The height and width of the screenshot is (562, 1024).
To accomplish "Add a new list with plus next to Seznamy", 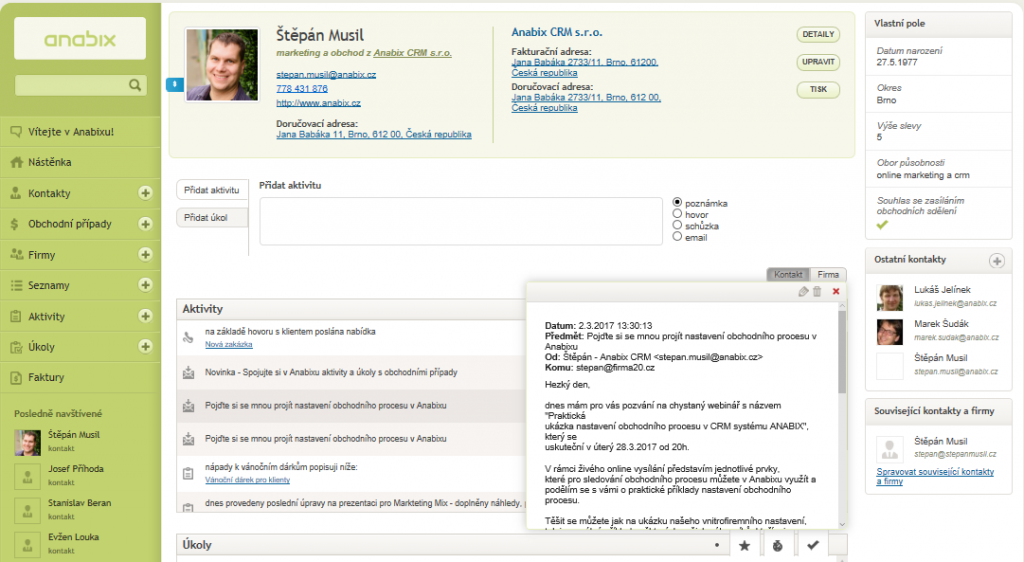I will pyautogui.click(x=145, y=285).
